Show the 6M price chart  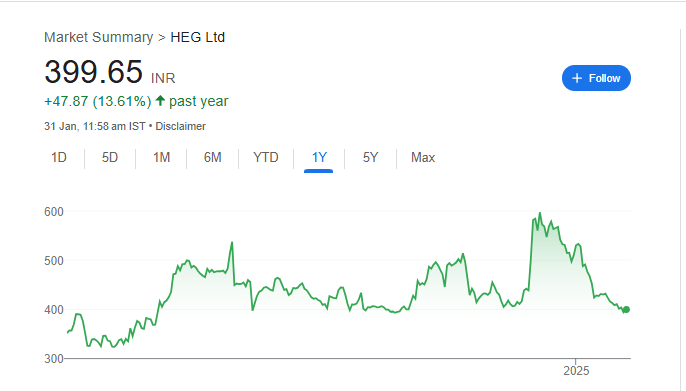click(213, 157)
